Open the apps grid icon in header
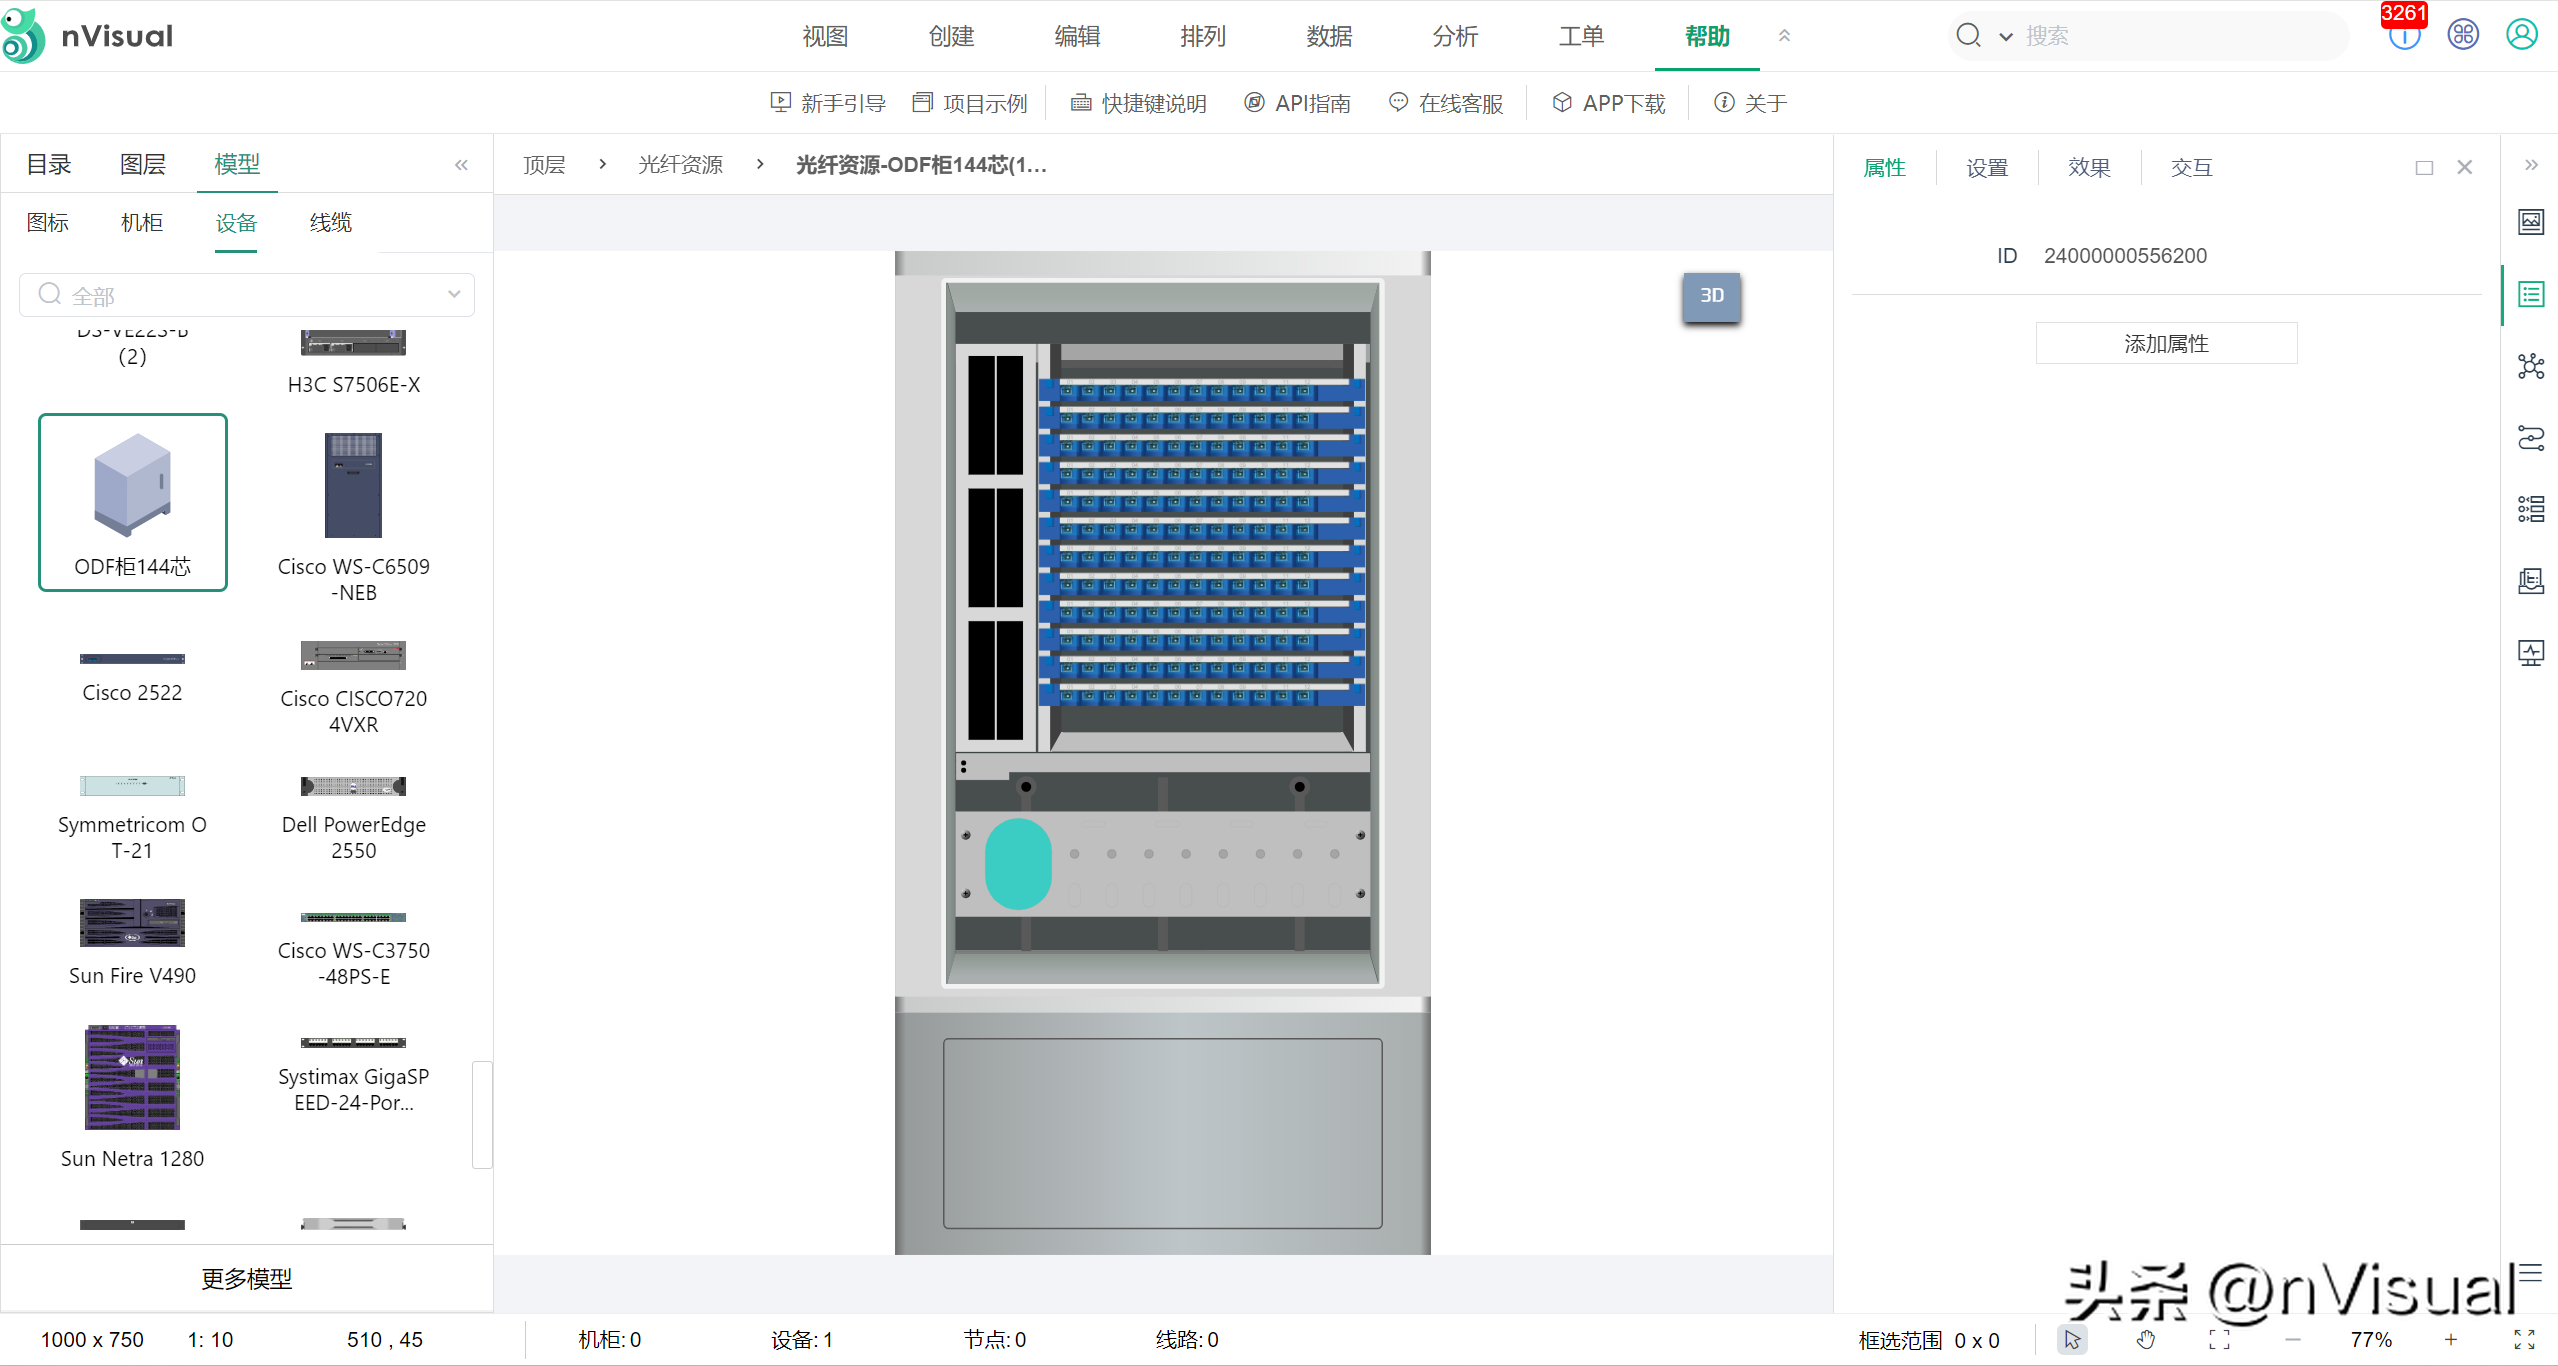The width and height of the screenshot is (2558, 1366). [2463, 35]
